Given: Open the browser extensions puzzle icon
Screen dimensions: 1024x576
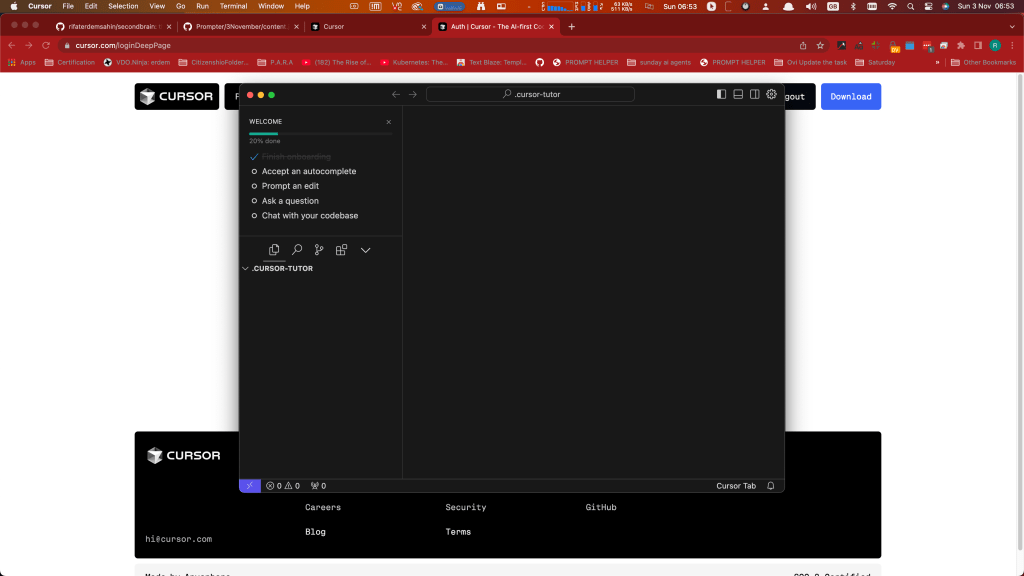Looking at the screenshot, I should coord(961,46).
